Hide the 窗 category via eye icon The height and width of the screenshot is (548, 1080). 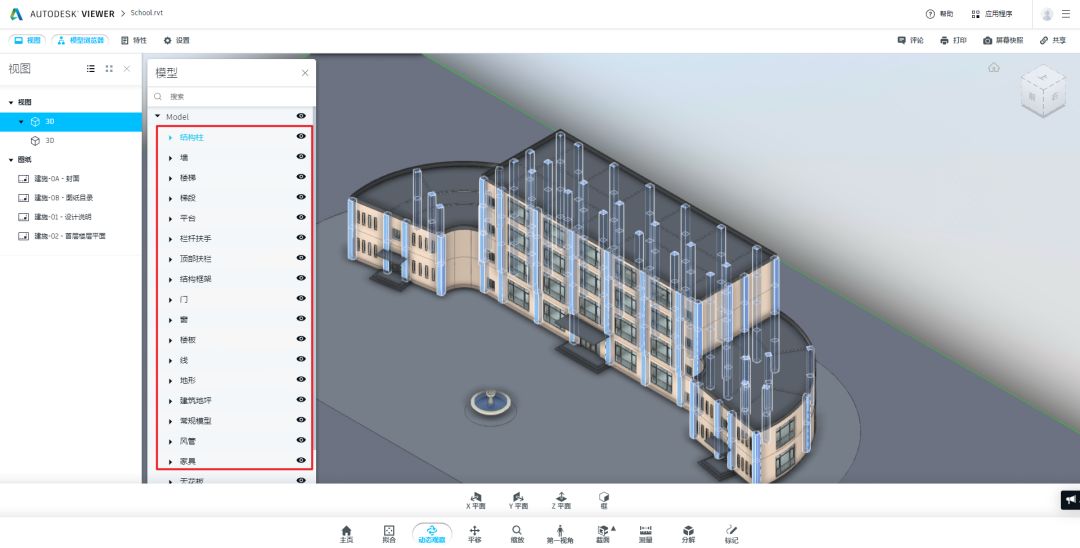tap(301, 319)
